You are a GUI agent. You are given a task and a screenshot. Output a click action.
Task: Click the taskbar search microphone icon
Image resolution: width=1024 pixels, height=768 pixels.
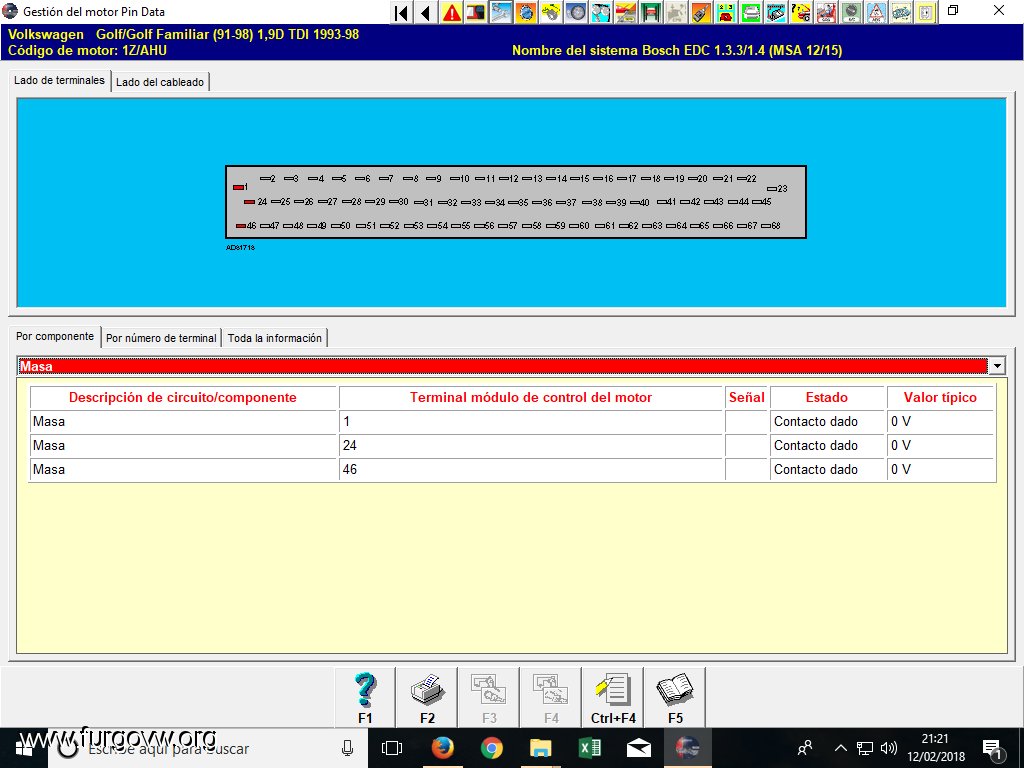(x=347, y=748)
